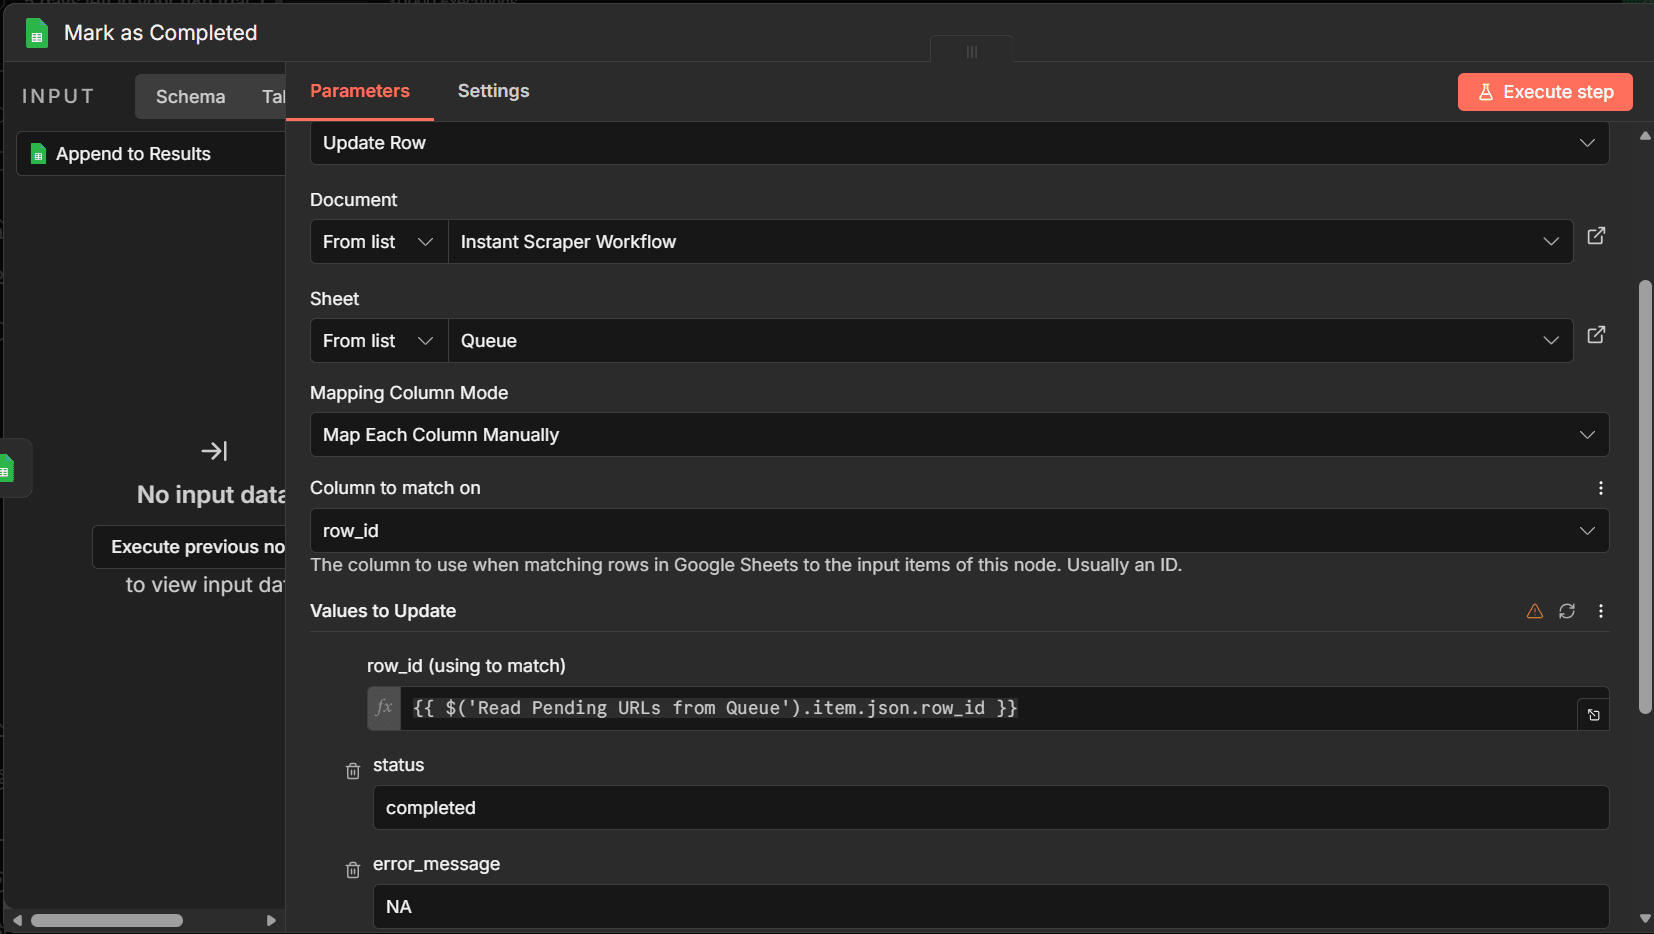
Task: Click the horizontal scrollbar thumb in input panel
Action: point(107,920)
